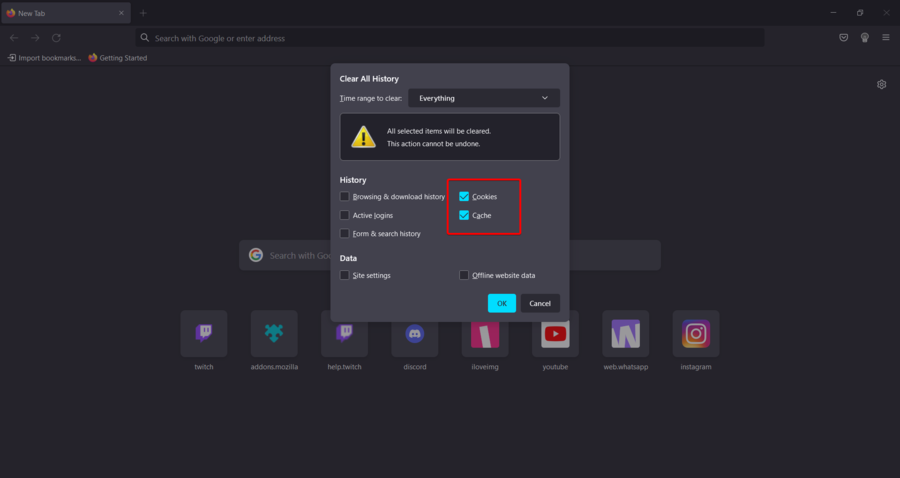Viewport: 900px width, 478px height.
Task: Select the New Tab browser tab
Action: pos(60,13)
